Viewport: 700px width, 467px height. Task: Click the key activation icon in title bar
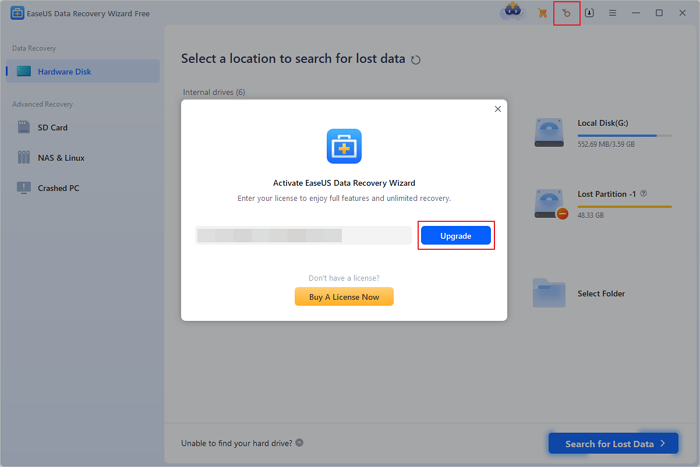pyautogui.click(x=567, y=13)
